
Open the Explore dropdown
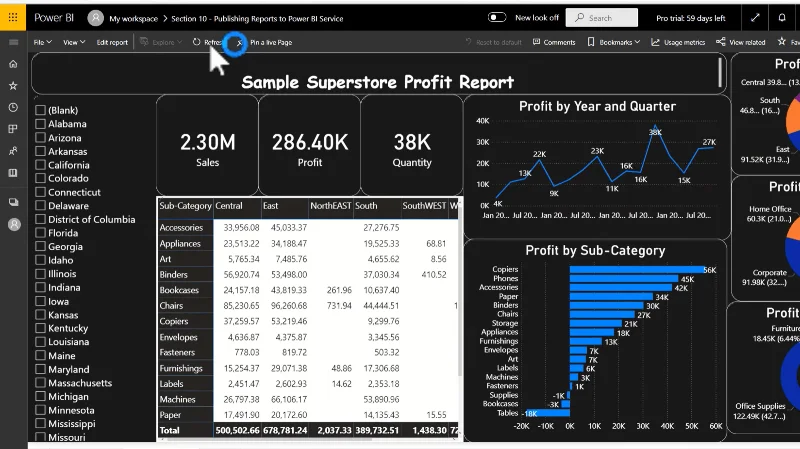point(161,42)
